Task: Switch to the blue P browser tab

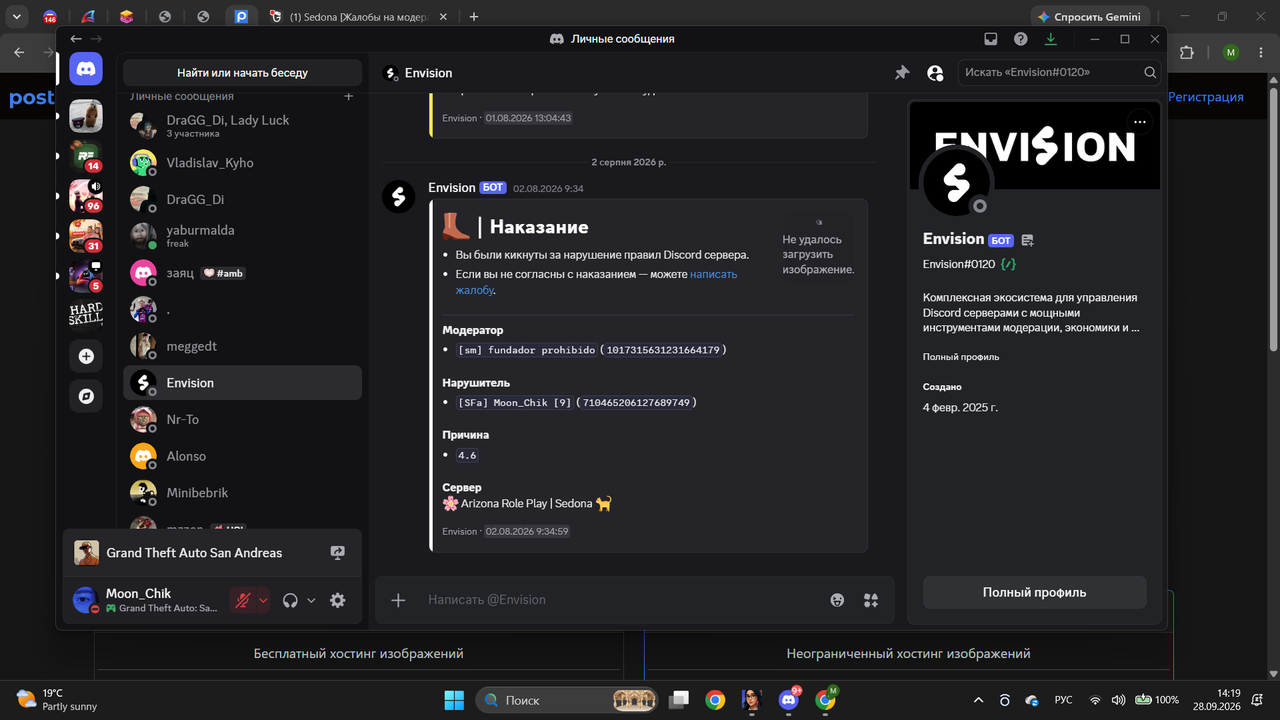Action: point(241,17)
